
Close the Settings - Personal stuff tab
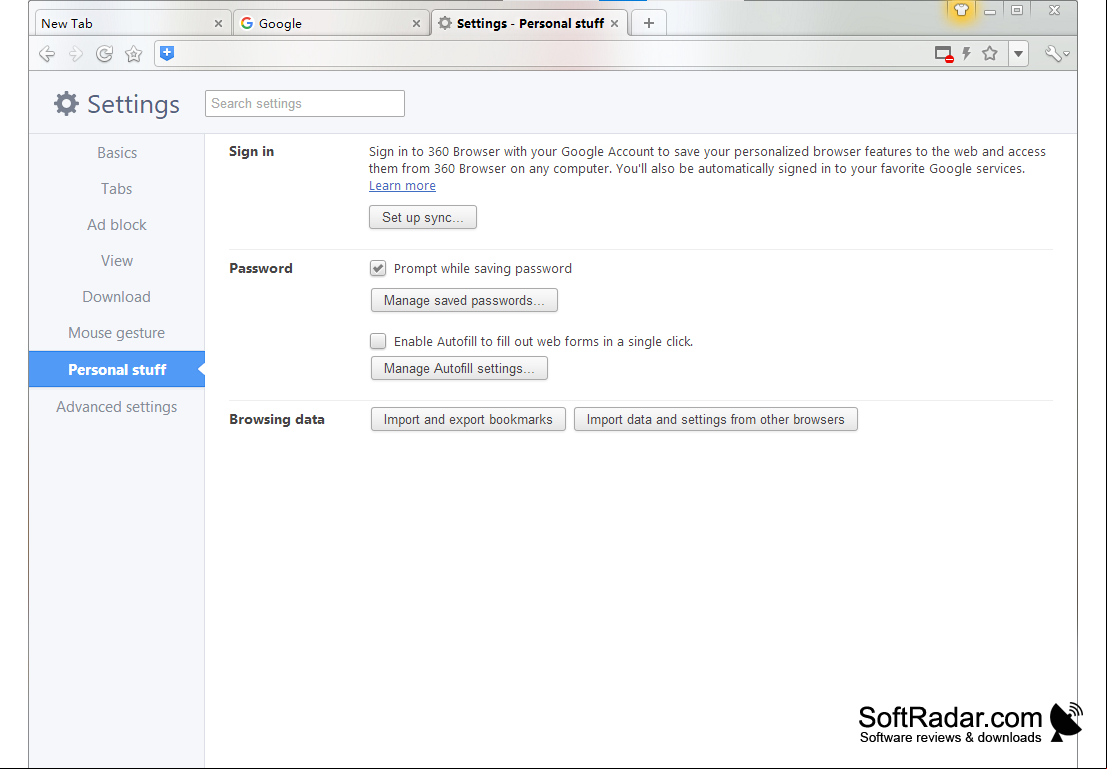614,23
